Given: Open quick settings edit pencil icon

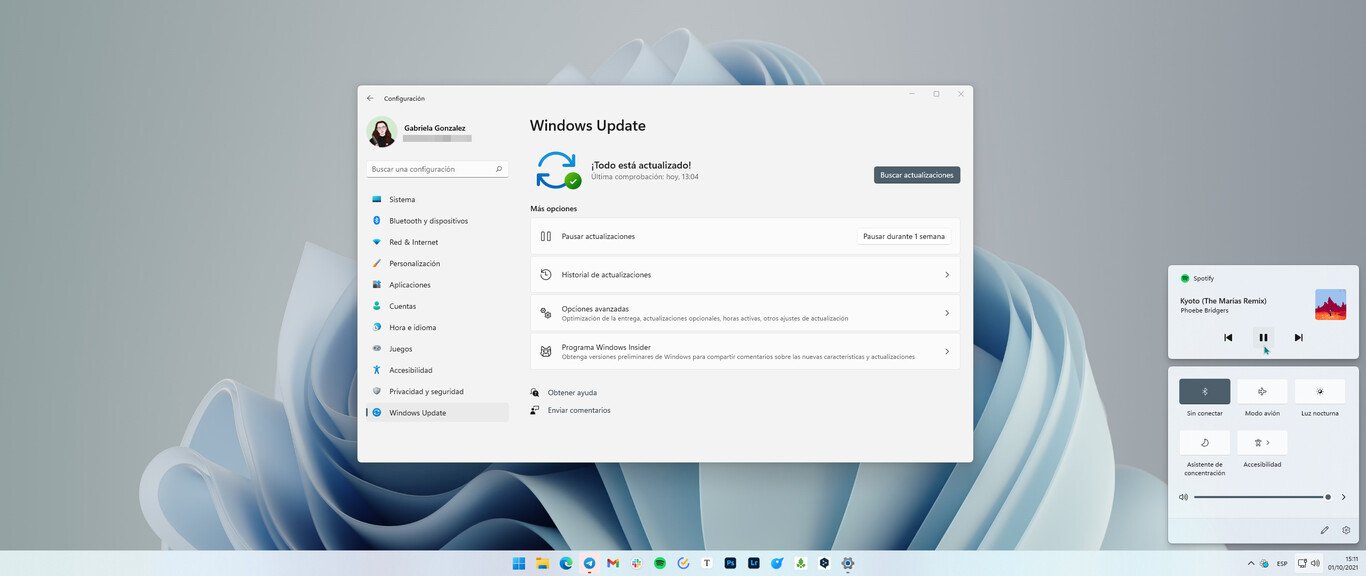Looking at the screenshot, I should pos(1324,530).
